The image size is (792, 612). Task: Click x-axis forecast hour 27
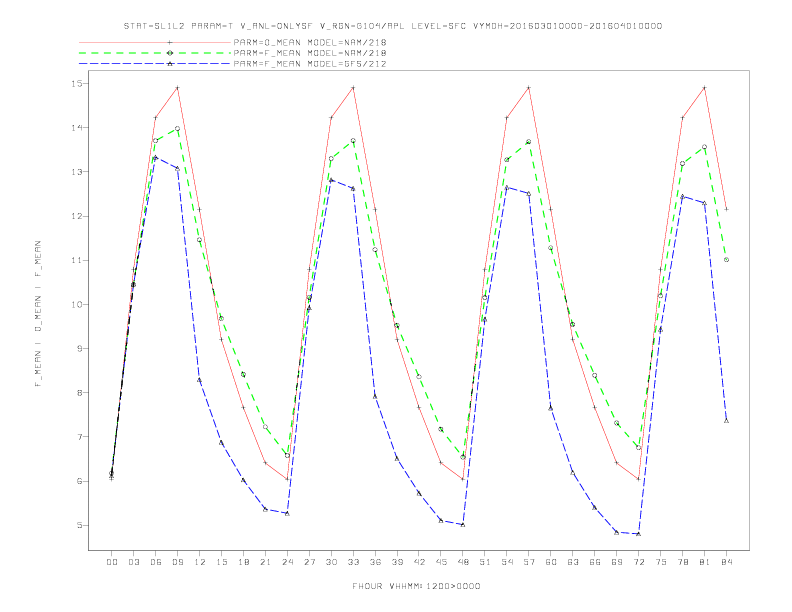[x=309, y=562]
